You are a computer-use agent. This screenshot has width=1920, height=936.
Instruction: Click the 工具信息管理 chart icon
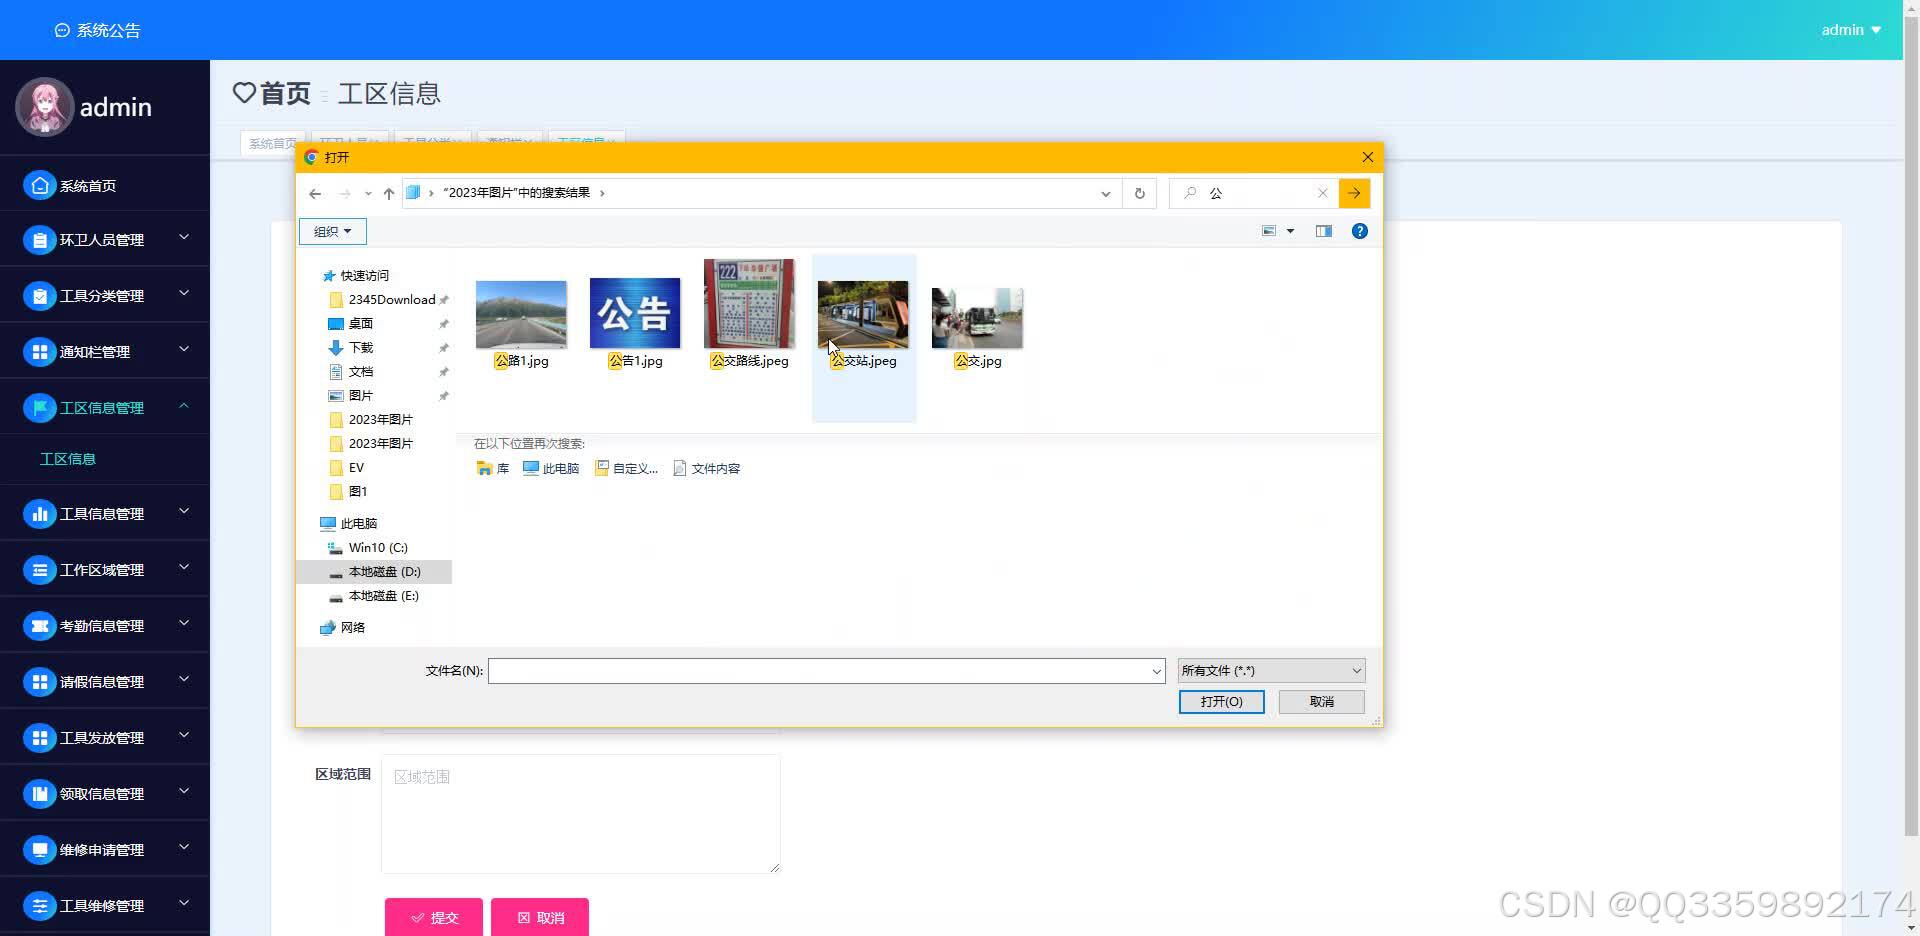pyautogui.click(x=39, y=514)
